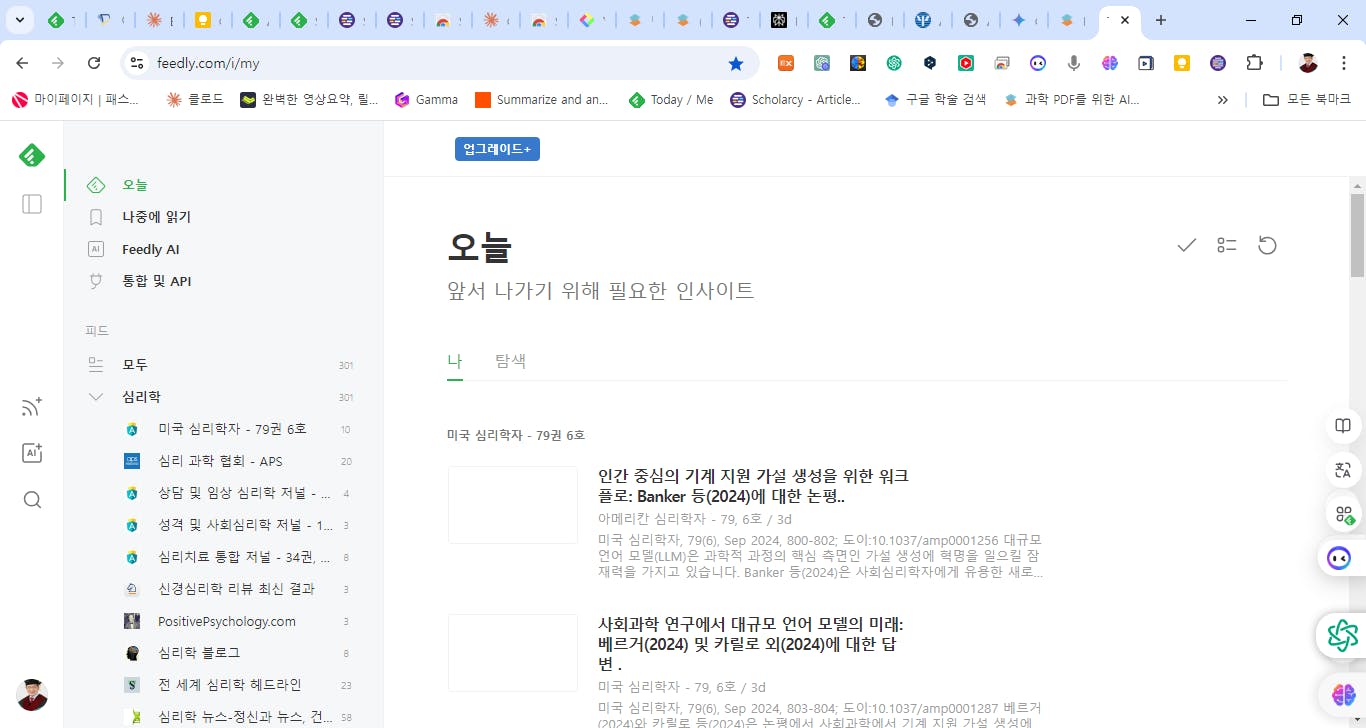This screenshot has height=728, width=1366.
Task: Select PositivePsychology.com feed
Action: tap(226, 621)
